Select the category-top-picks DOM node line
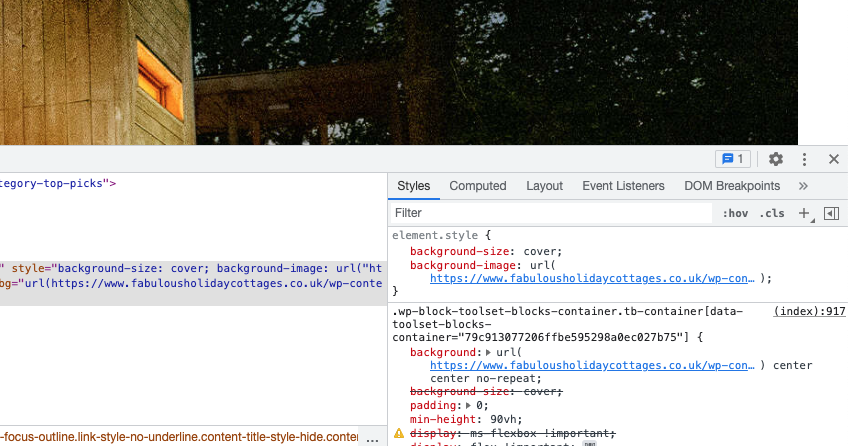The height and width of the screenshot is (446, 848). tap(58, 183)
